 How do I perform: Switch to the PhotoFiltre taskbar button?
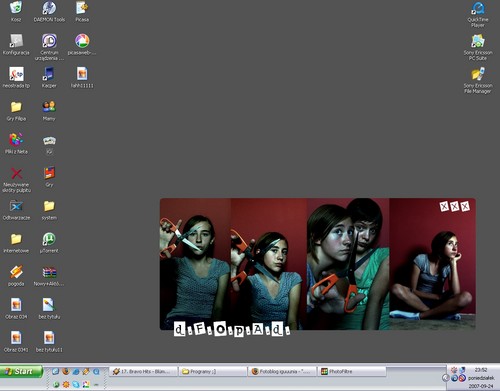tap(352, 371)
